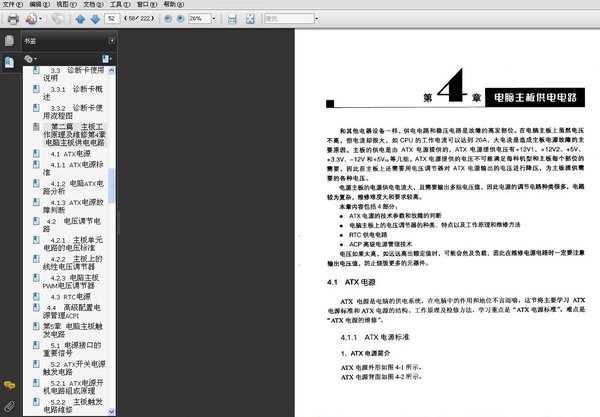
Task: Click the page number field showing 52
Action: [112, 18]
